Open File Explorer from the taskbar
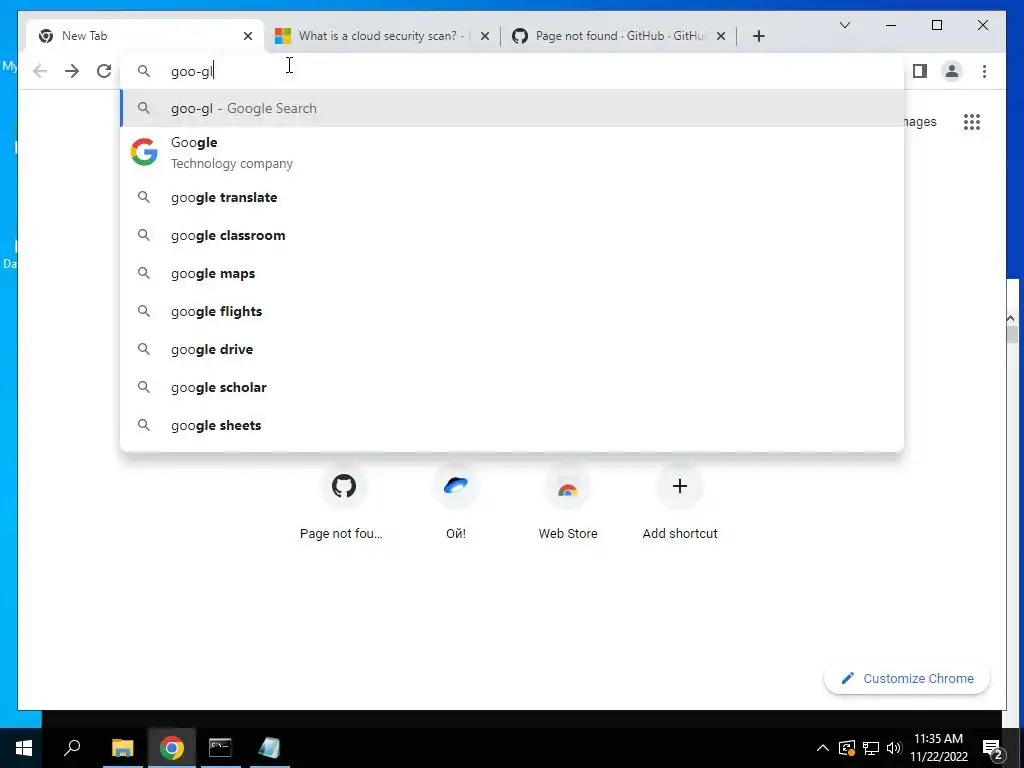Screen dimensions: 1024x768 click(122, 748)
